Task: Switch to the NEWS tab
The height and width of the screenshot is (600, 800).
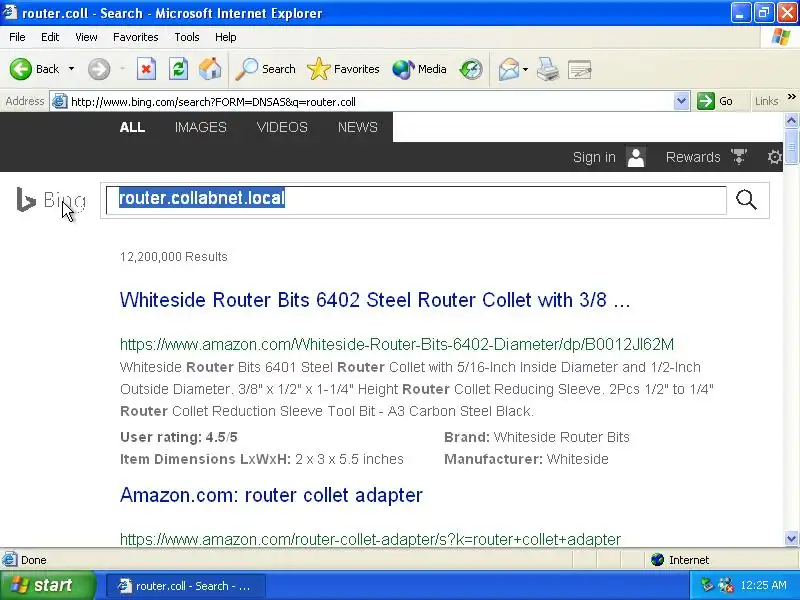Action: click(x=358, y=127)
